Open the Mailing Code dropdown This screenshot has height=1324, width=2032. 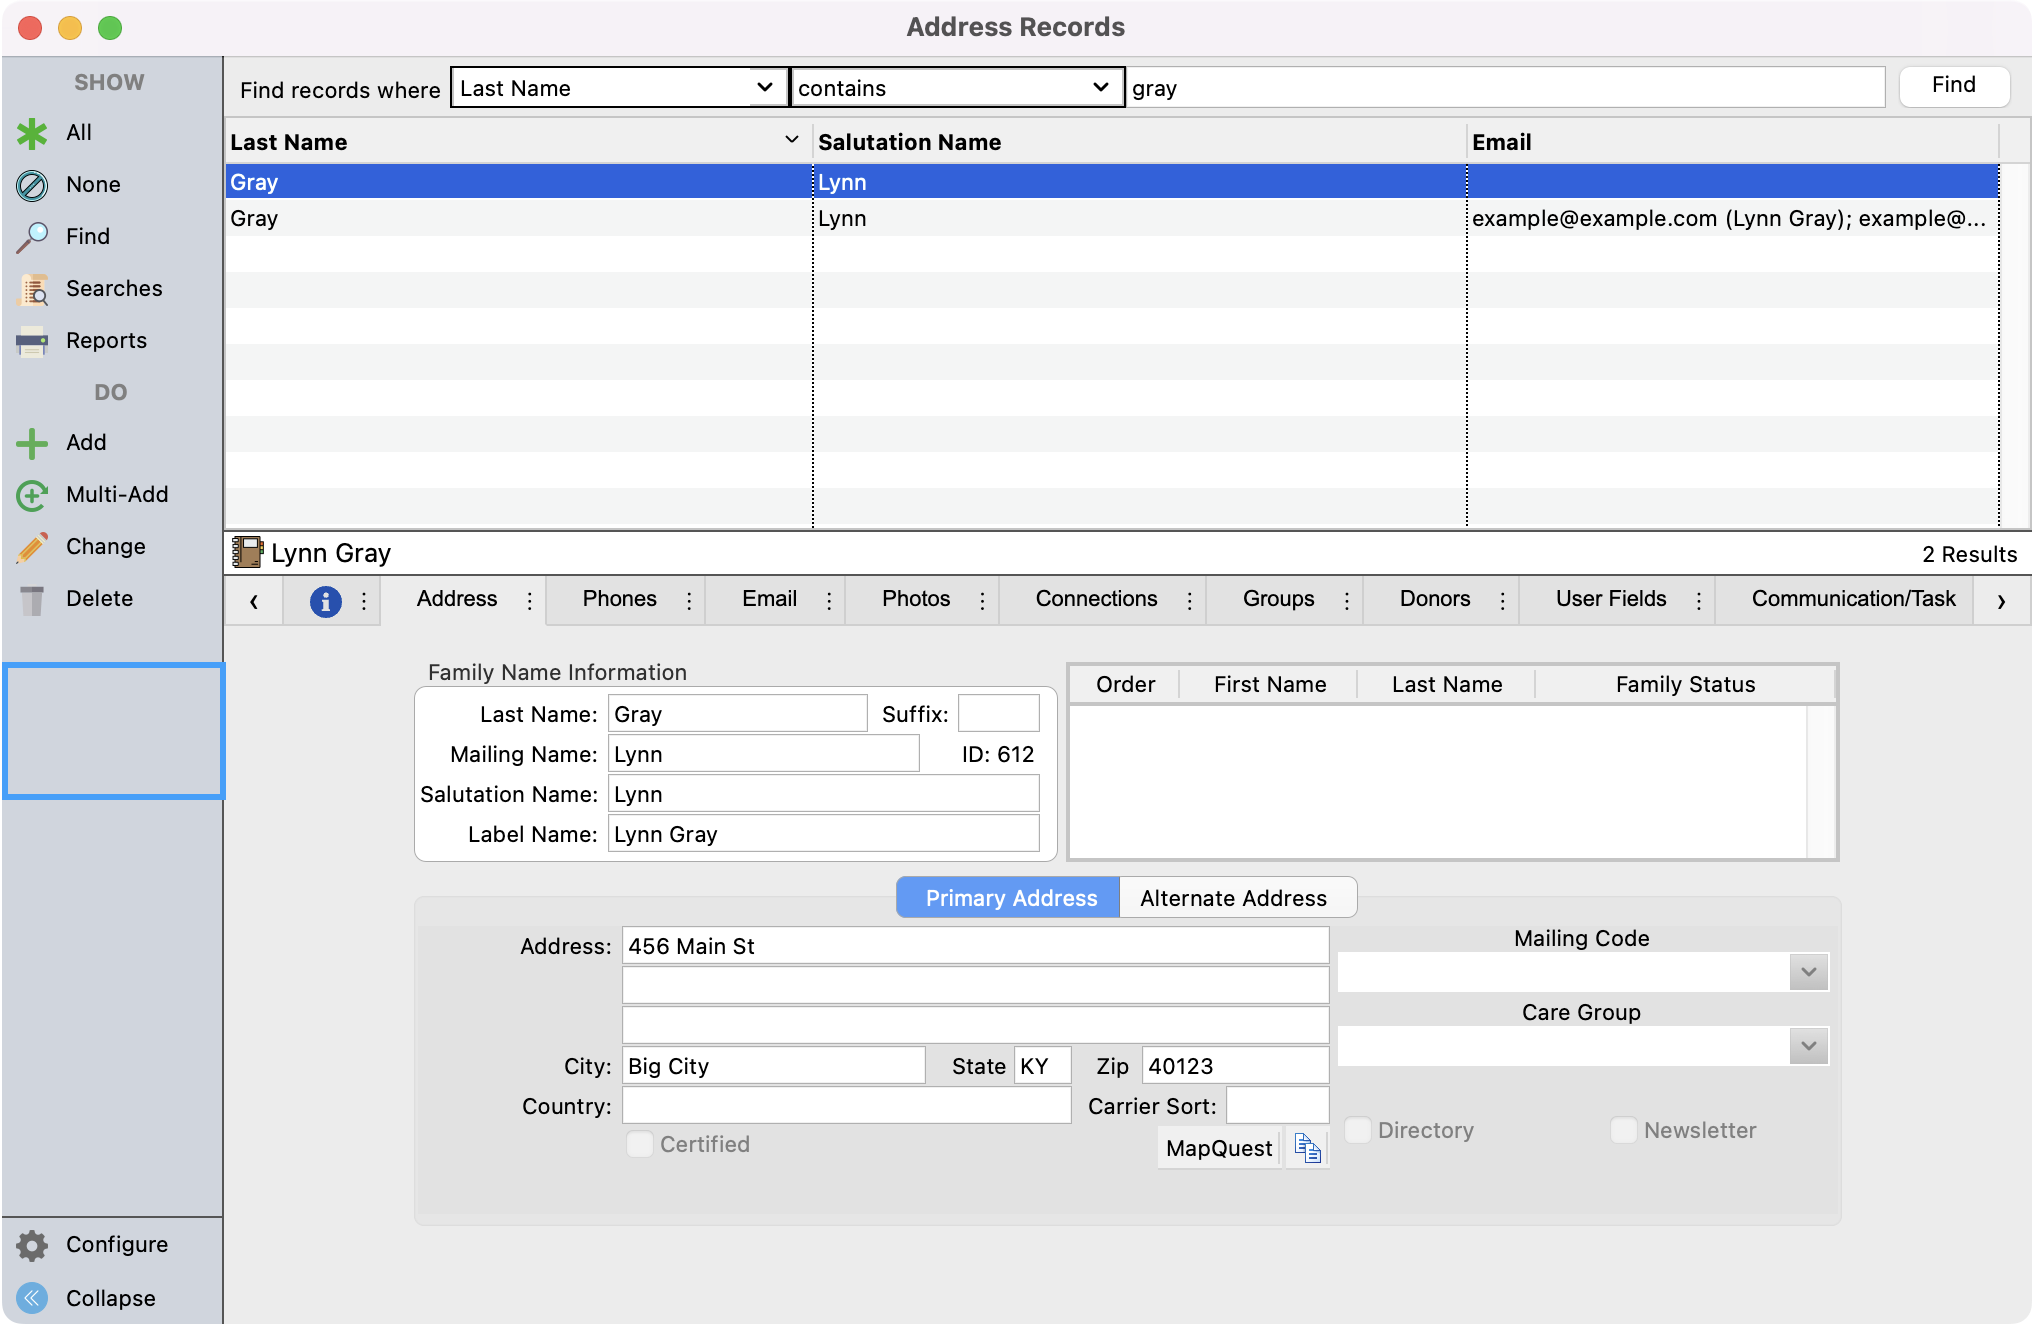tap(1808, 972)
